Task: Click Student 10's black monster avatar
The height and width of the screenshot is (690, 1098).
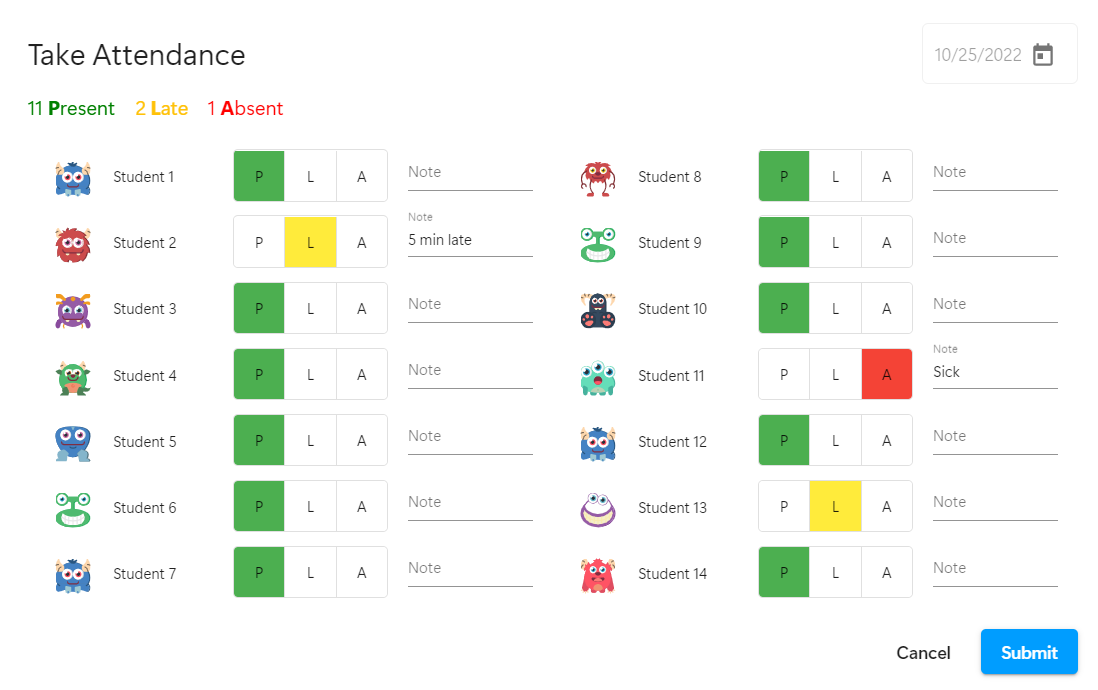Action: pos(598,309)
